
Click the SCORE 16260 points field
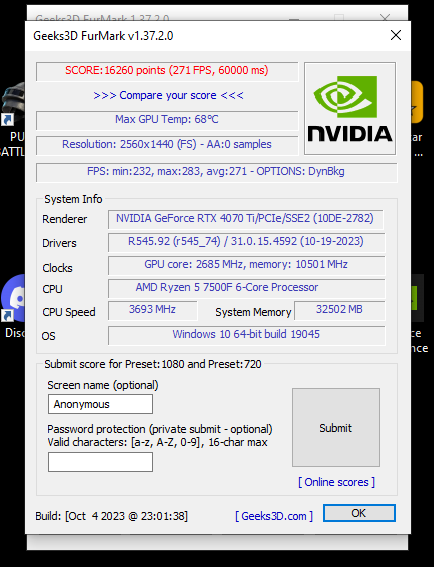(167, 71)
